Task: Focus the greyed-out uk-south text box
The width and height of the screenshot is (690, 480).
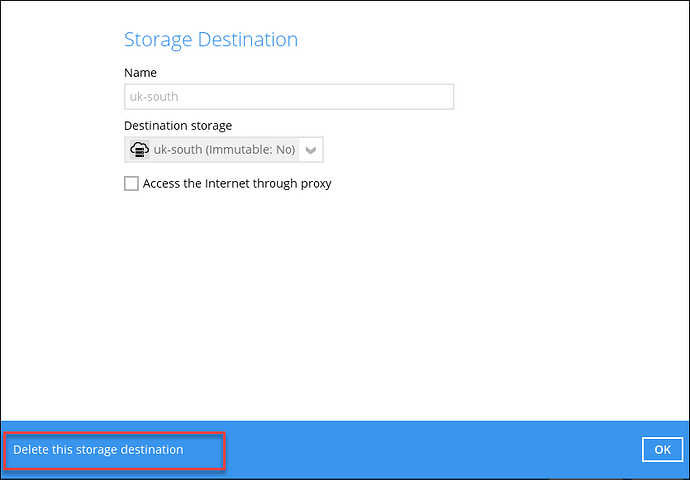Action: pos(288,97)
